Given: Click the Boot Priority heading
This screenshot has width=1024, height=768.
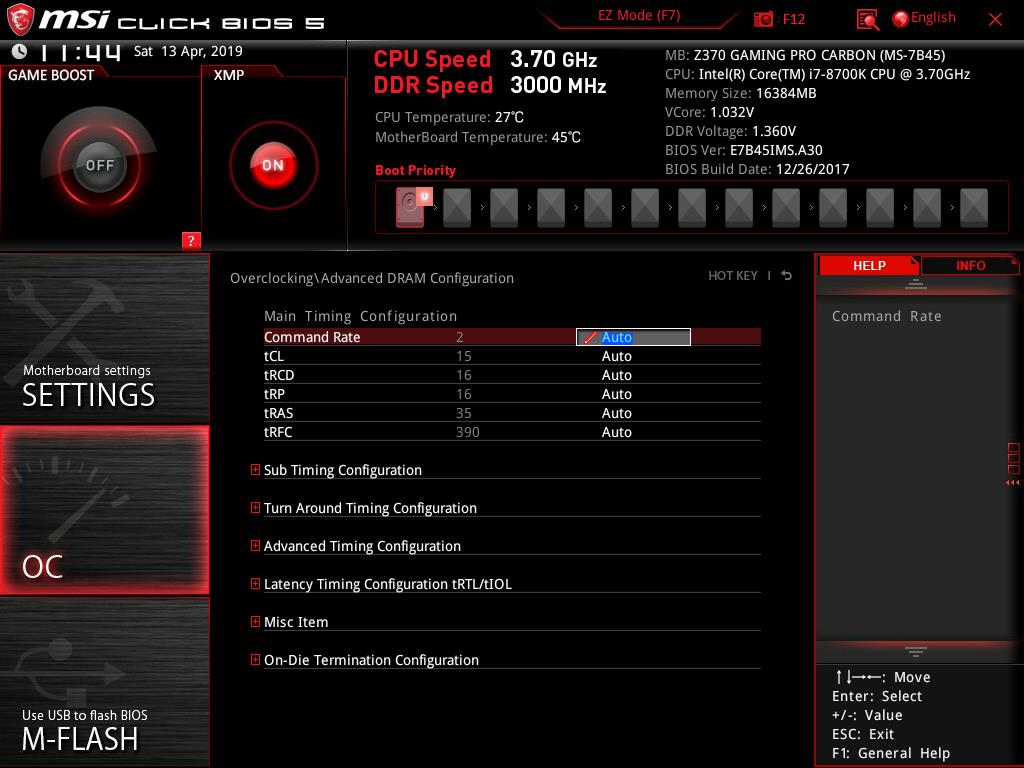Looking at the screenshot, I should pyautogui.click(x=415, y=170).
